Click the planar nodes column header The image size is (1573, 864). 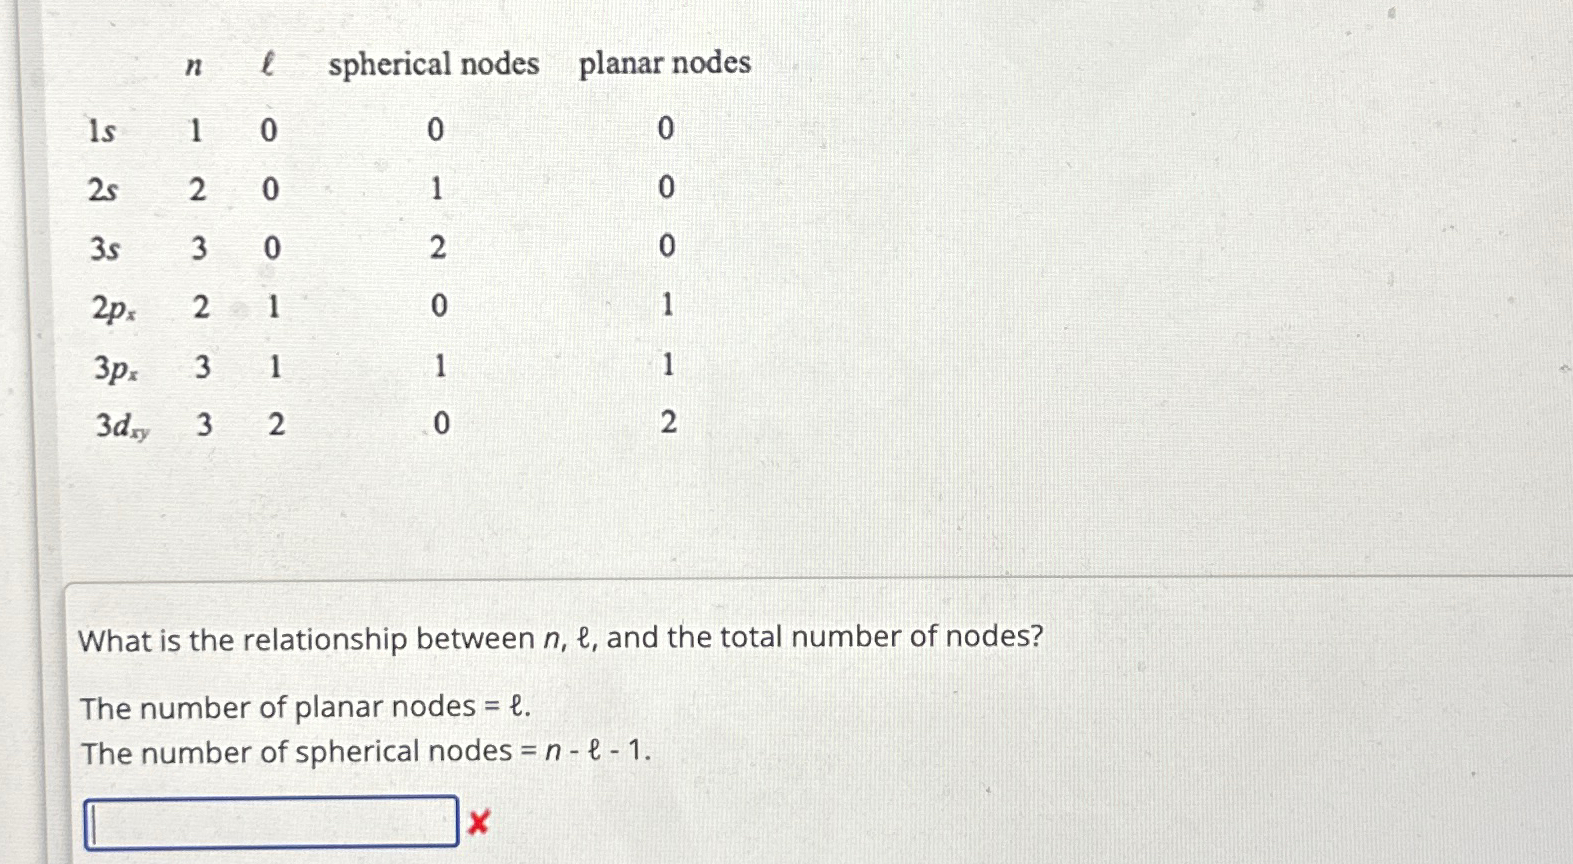tap(665, 64)
